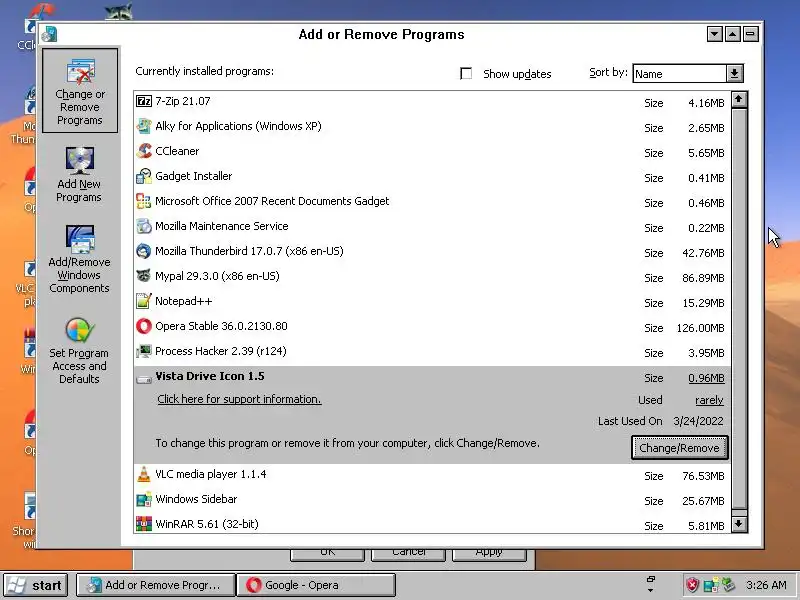Click the network computers tray icon

(x=710, y=585)
